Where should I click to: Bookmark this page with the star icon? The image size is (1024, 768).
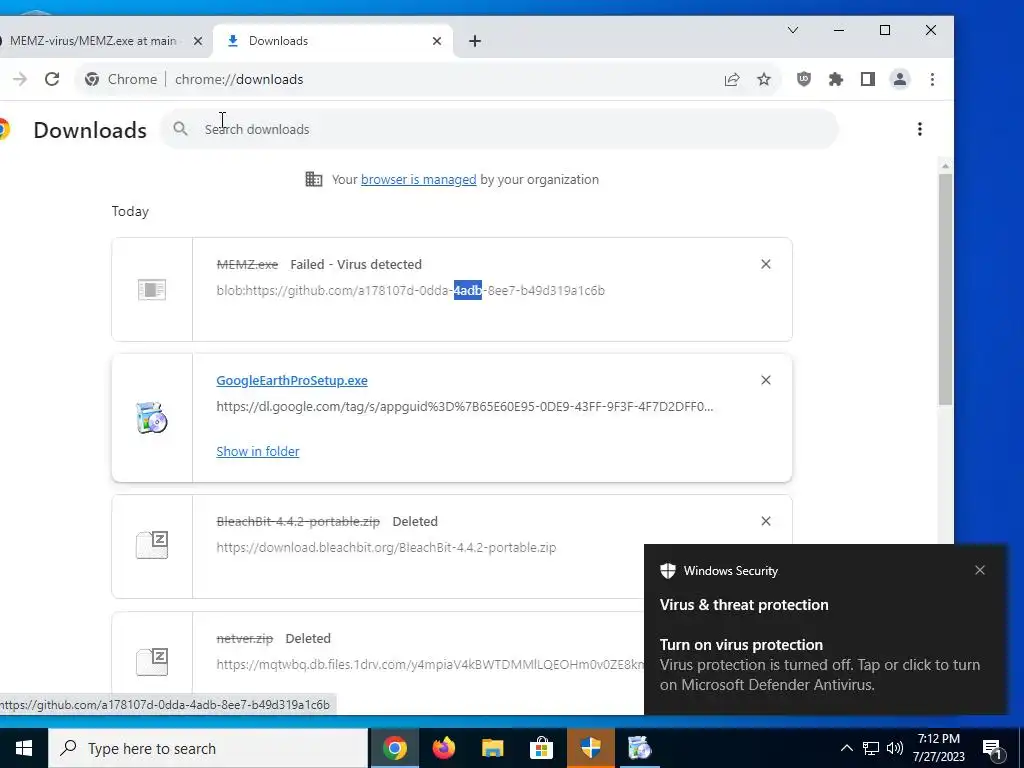tap(763, 79)
